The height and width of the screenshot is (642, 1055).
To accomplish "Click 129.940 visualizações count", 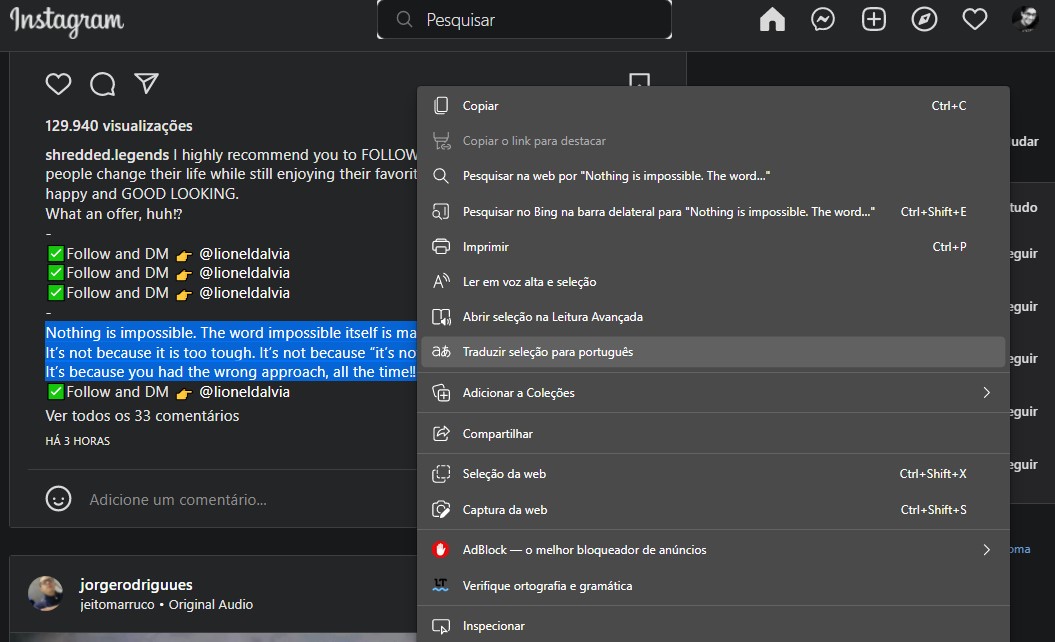I will (118, 126).
